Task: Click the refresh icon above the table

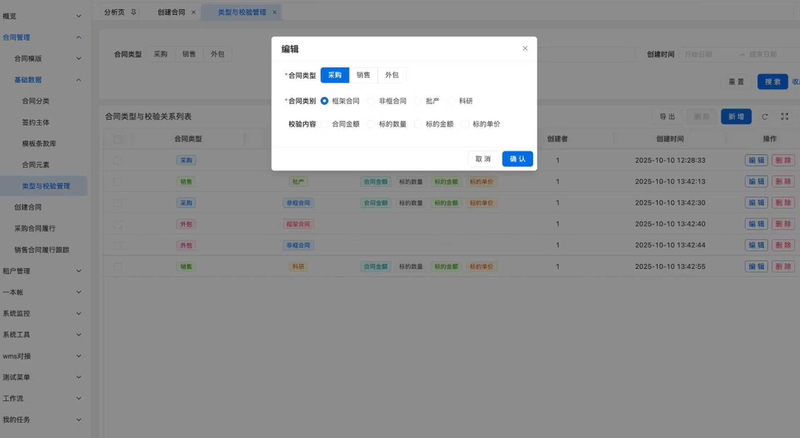Action: (x=765, y=117)
